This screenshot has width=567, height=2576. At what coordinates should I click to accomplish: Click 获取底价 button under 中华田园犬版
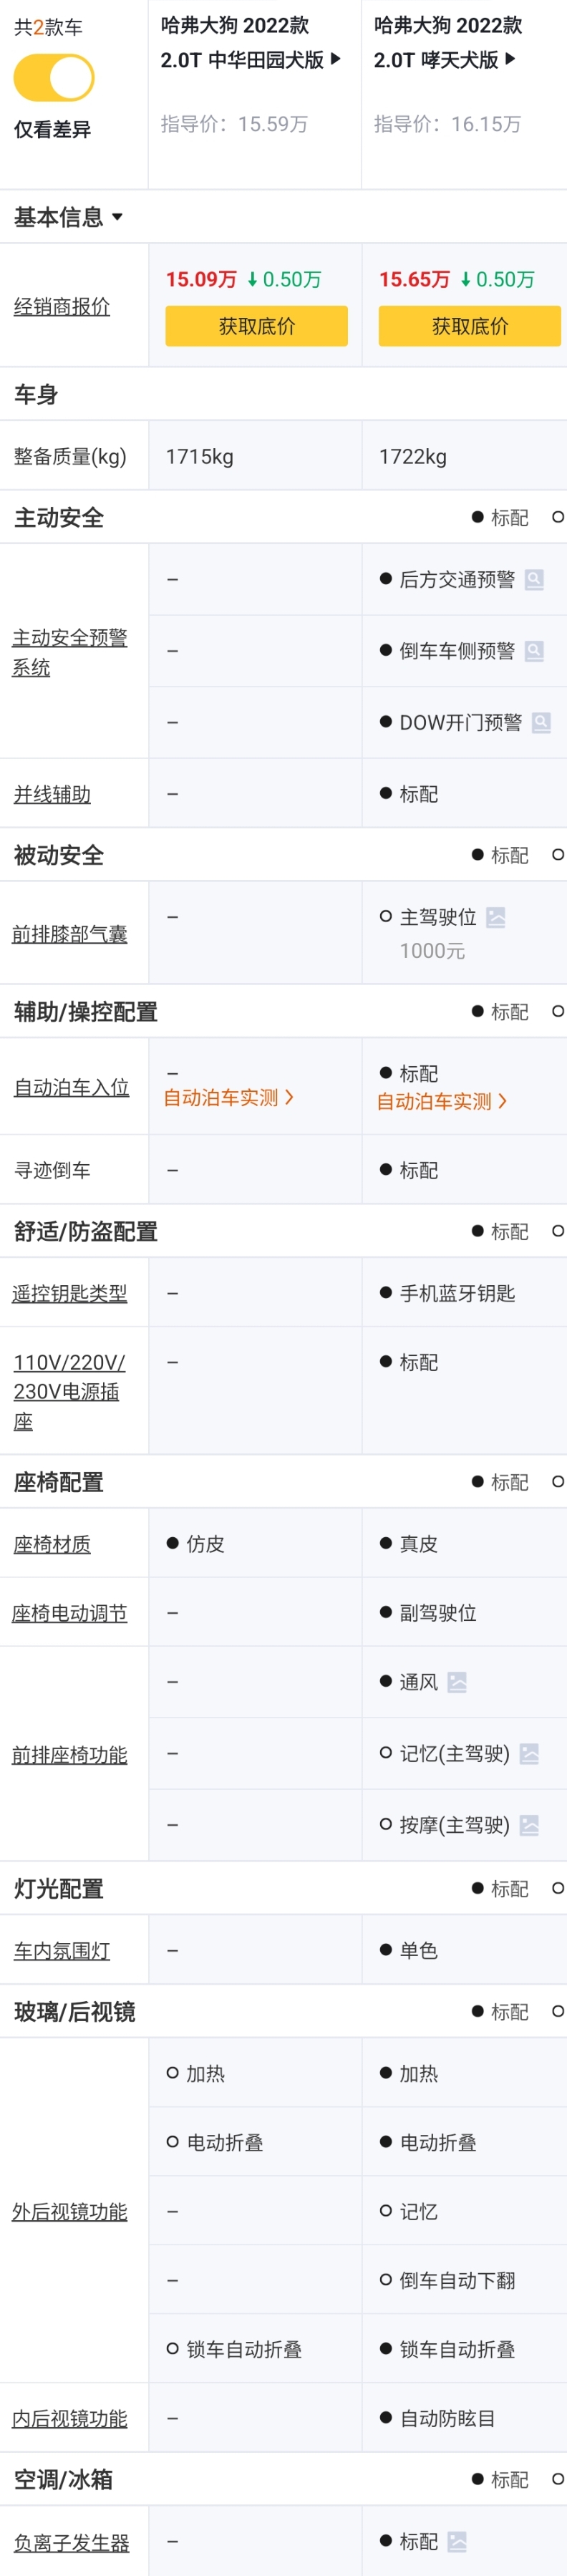click(256, 326)
